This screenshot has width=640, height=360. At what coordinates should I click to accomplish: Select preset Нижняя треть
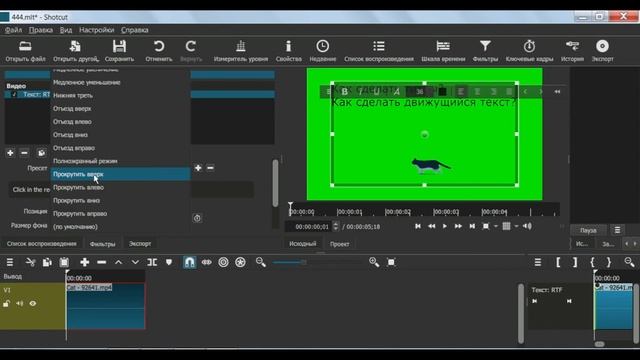[x=120, y=96]
